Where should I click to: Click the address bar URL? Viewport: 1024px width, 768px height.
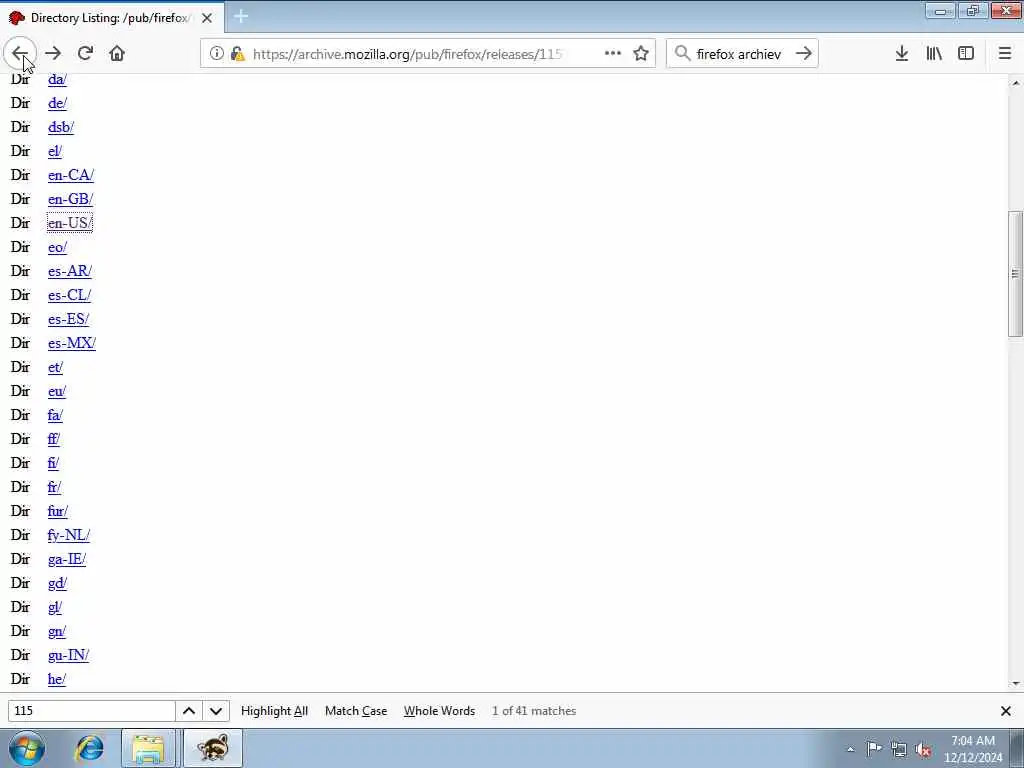(407, 54)
